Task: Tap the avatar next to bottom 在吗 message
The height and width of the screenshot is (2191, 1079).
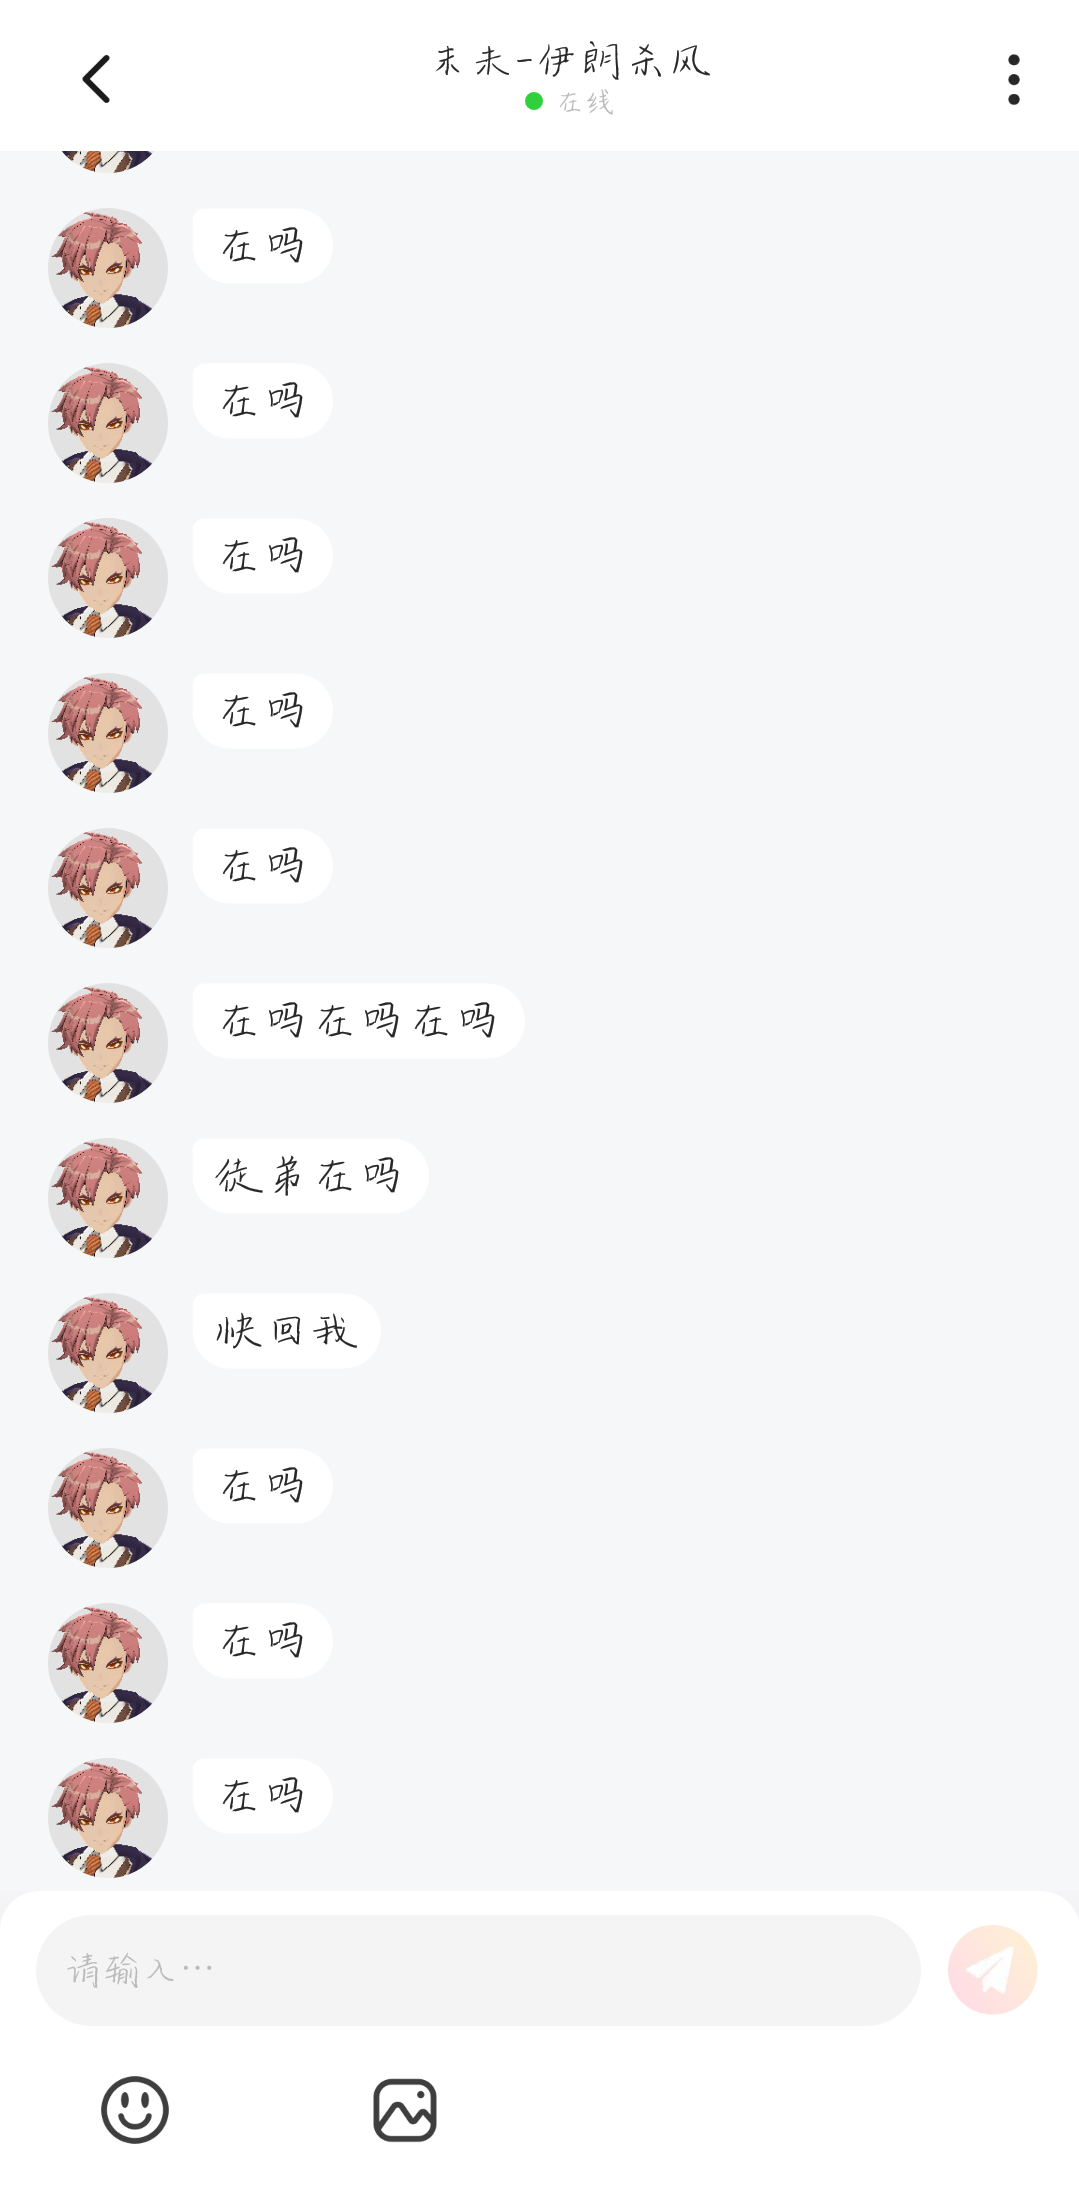Action: pyautogui.click(x=108, y=1818)
